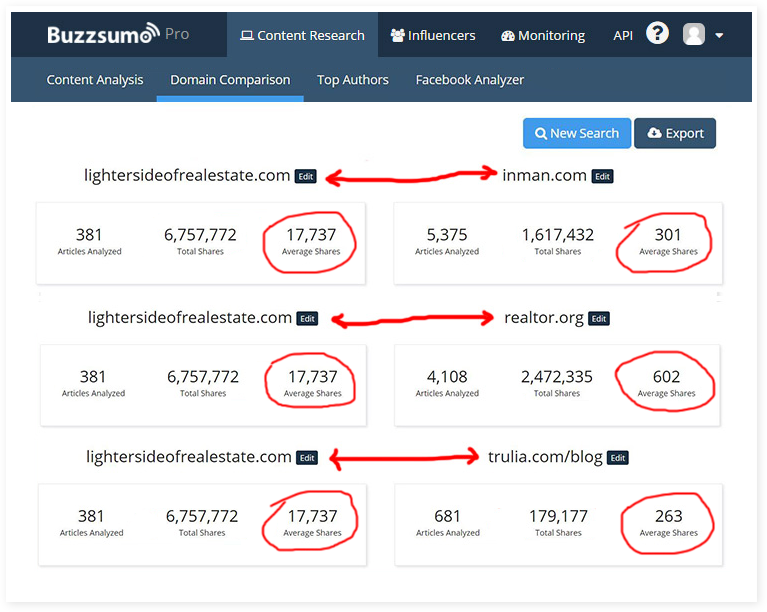Click the Buzzsumo Pro logo
The height and width of the screenshot is (612, 767).
coord(118,34)
